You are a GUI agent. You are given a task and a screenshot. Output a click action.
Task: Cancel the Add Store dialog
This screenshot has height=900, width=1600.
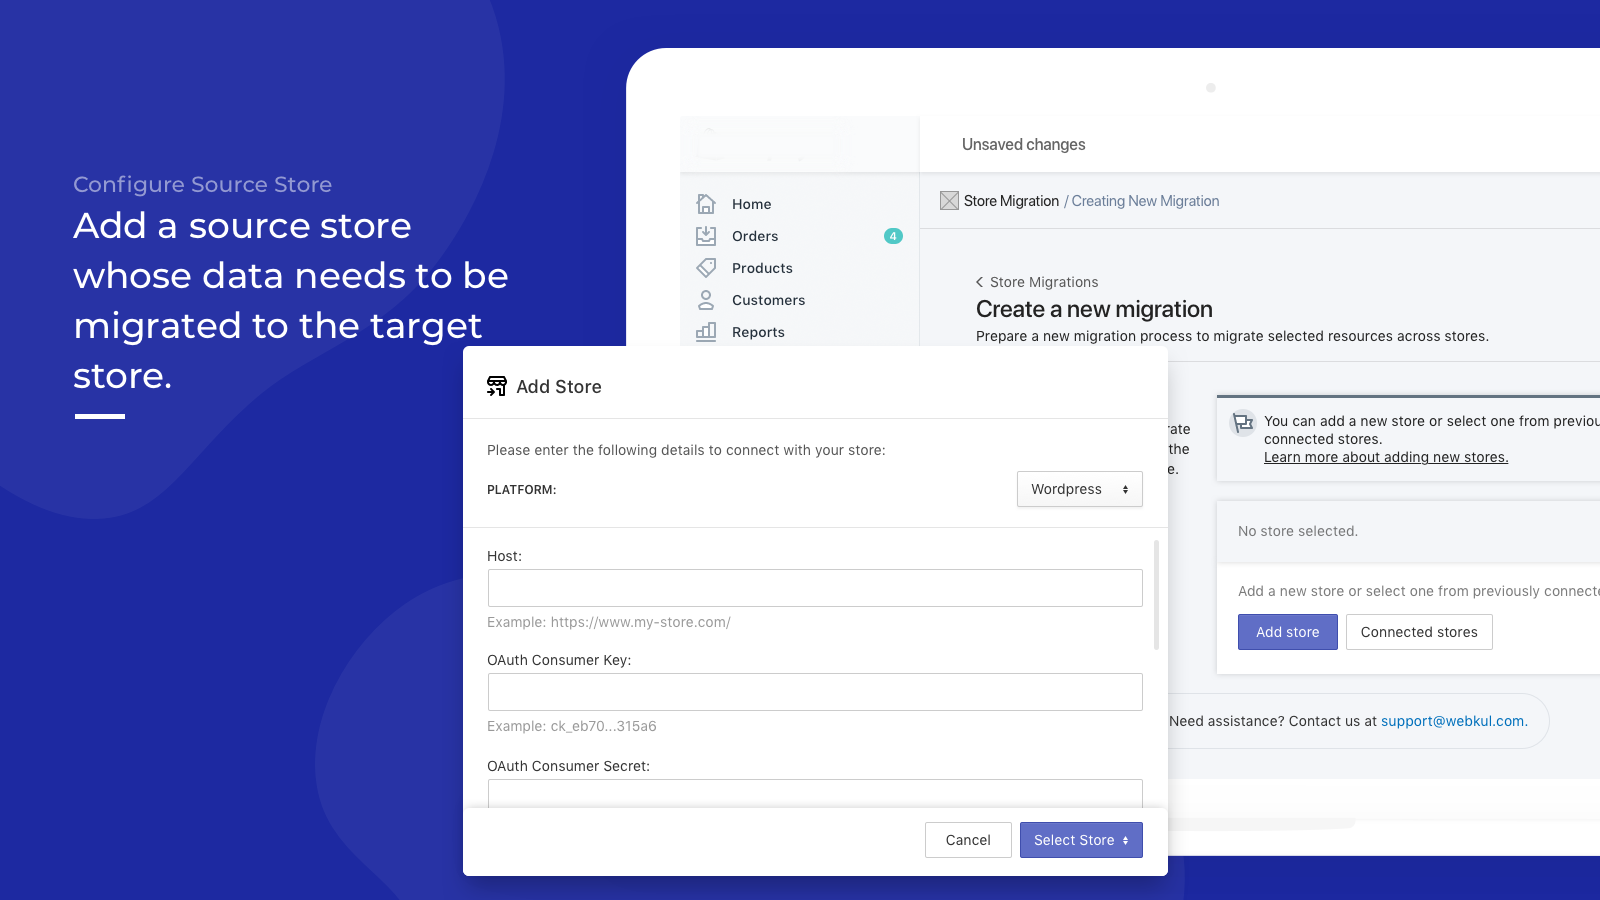pyautogui.click(x=967, y=839)
